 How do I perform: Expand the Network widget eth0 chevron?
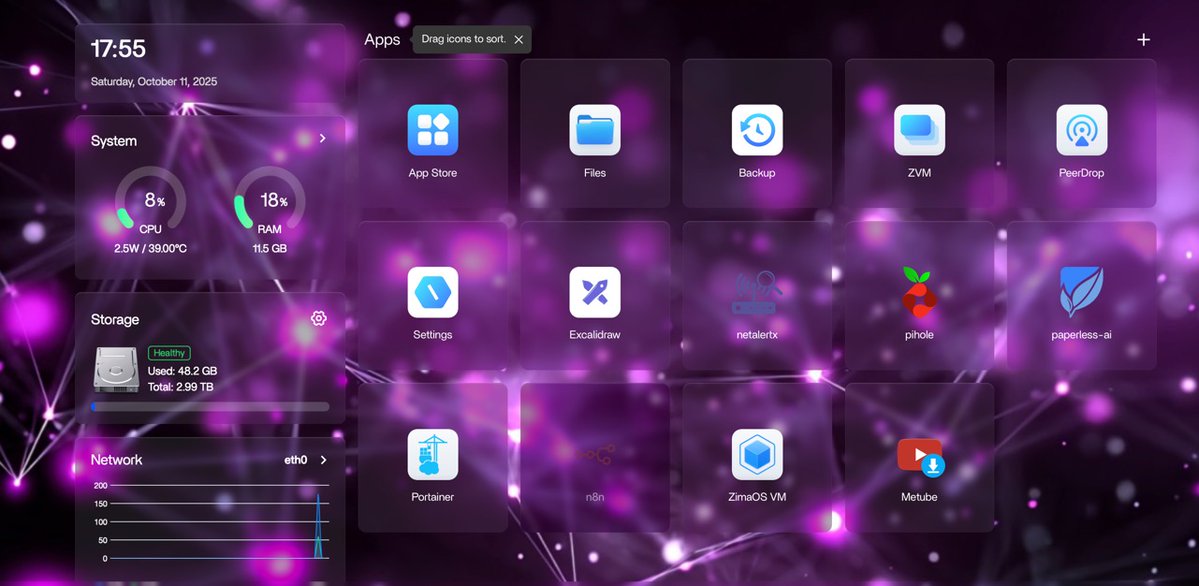click(323, 460)
